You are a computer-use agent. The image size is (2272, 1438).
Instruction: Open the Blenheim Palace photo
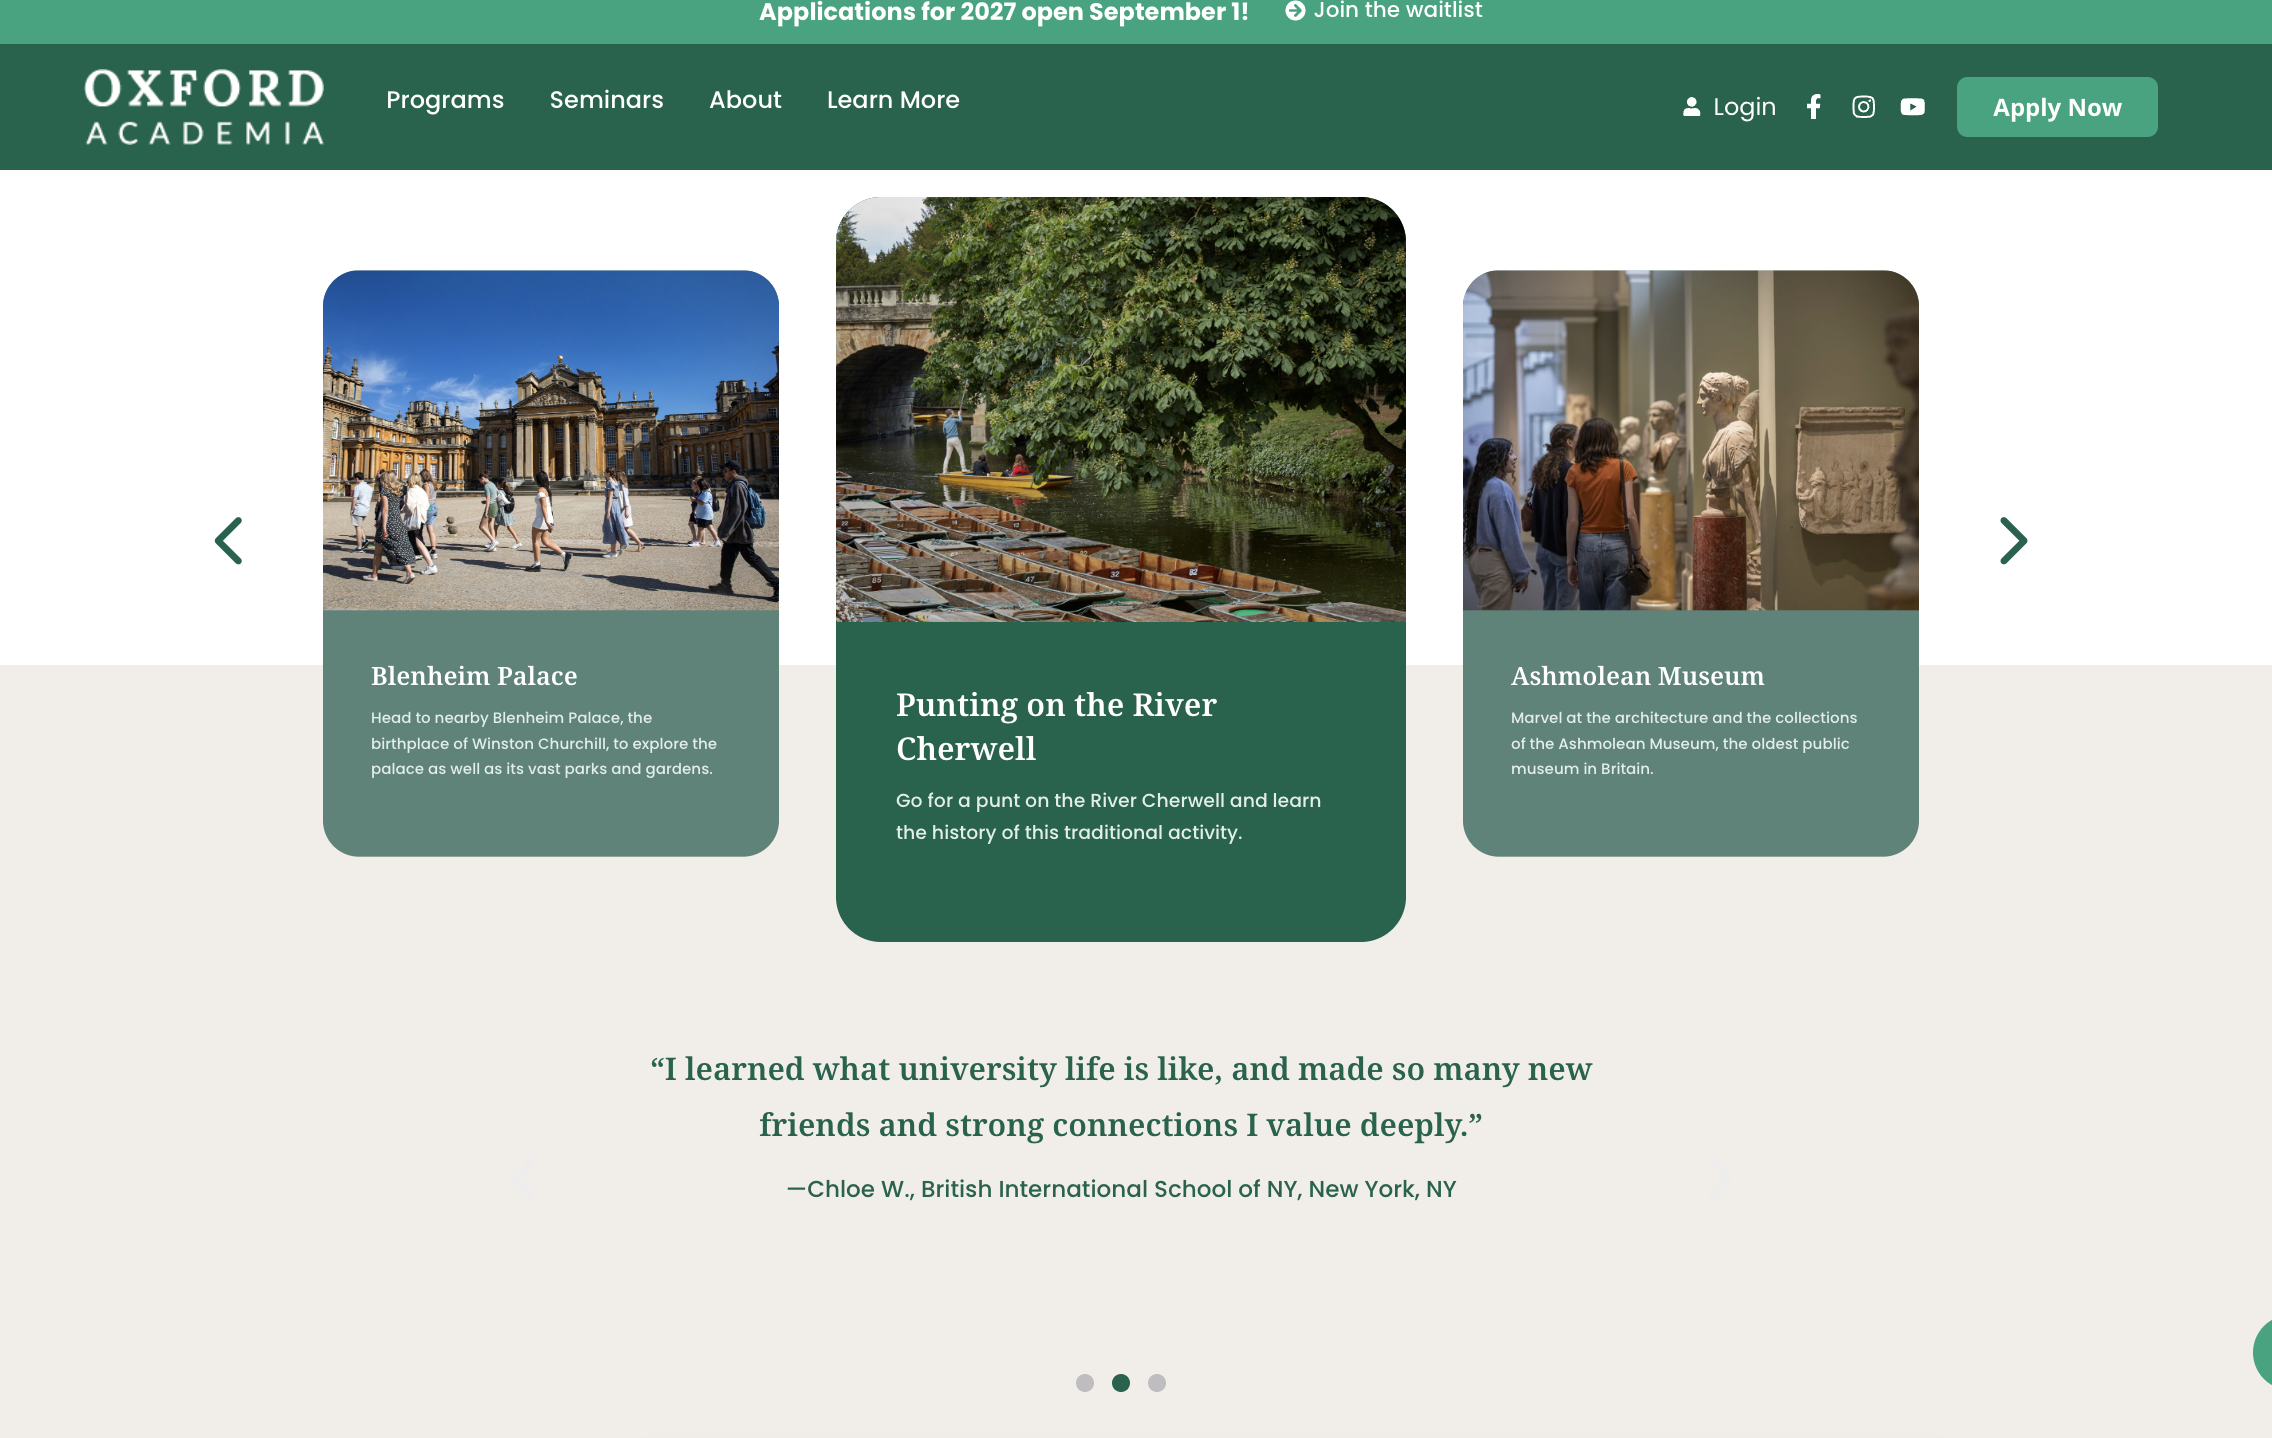551,440
